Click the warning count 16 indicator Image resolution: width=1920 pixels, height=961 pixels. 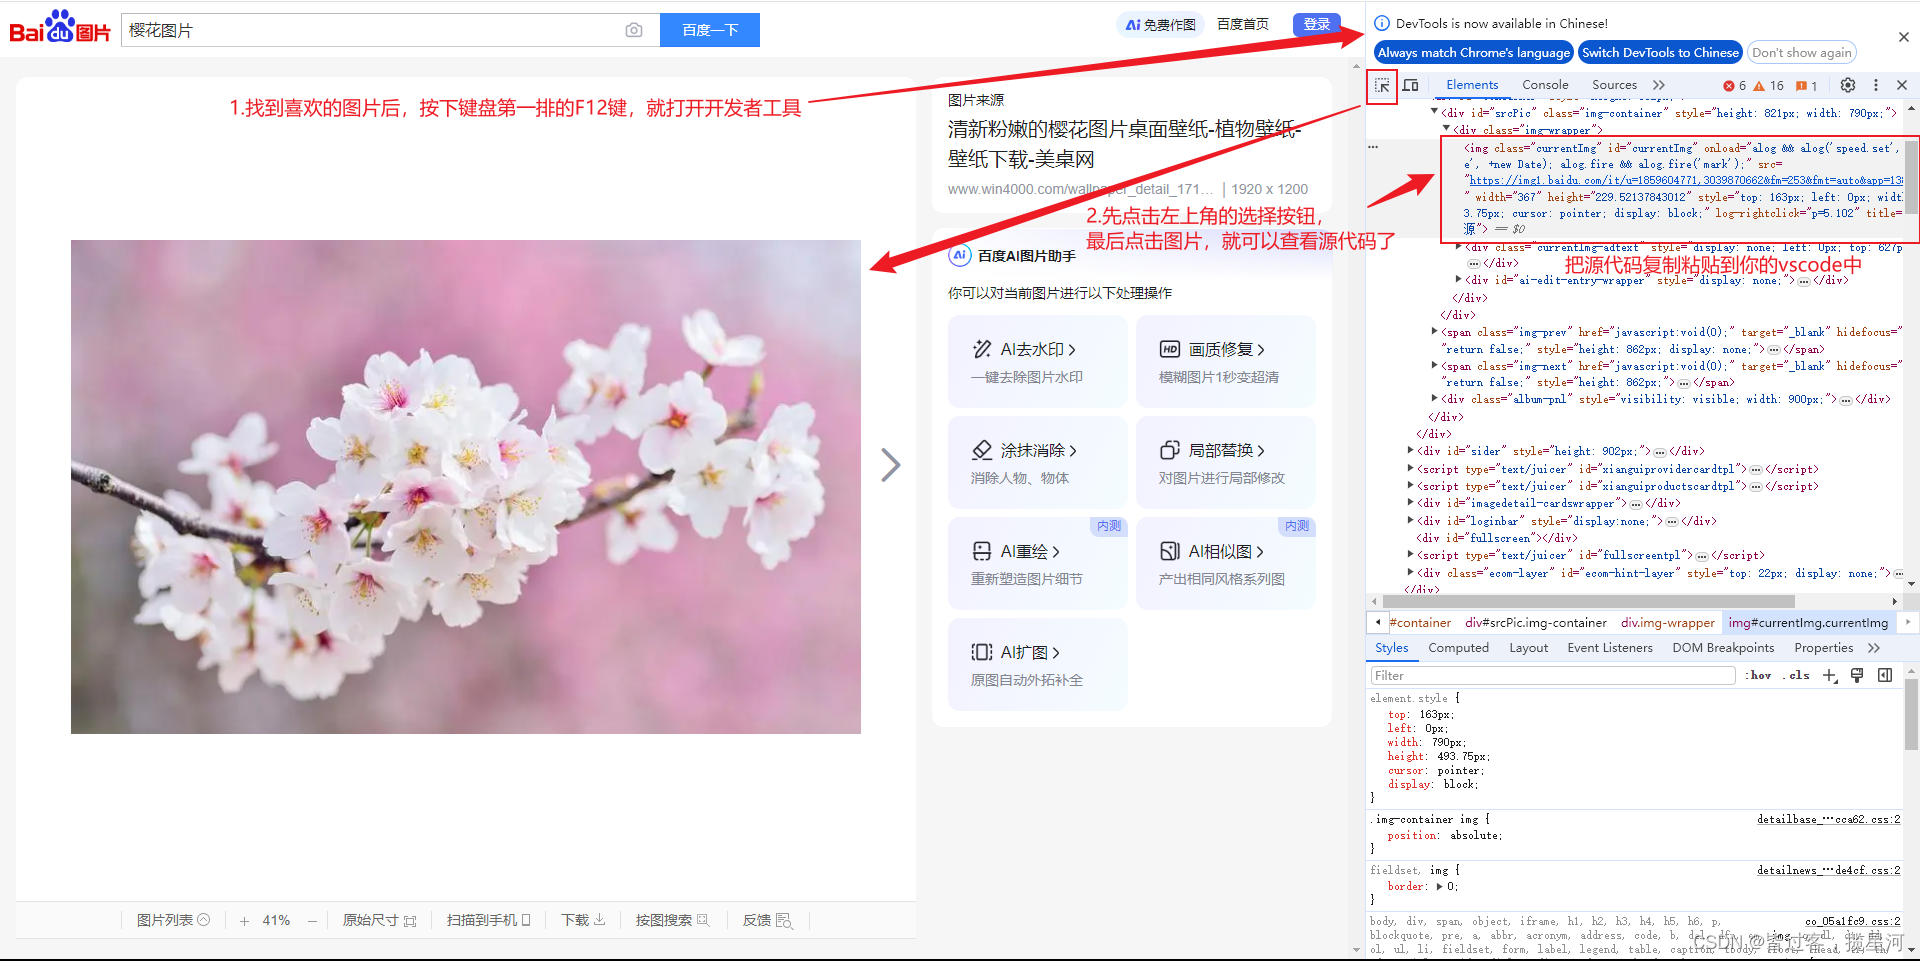[1769, 86]
